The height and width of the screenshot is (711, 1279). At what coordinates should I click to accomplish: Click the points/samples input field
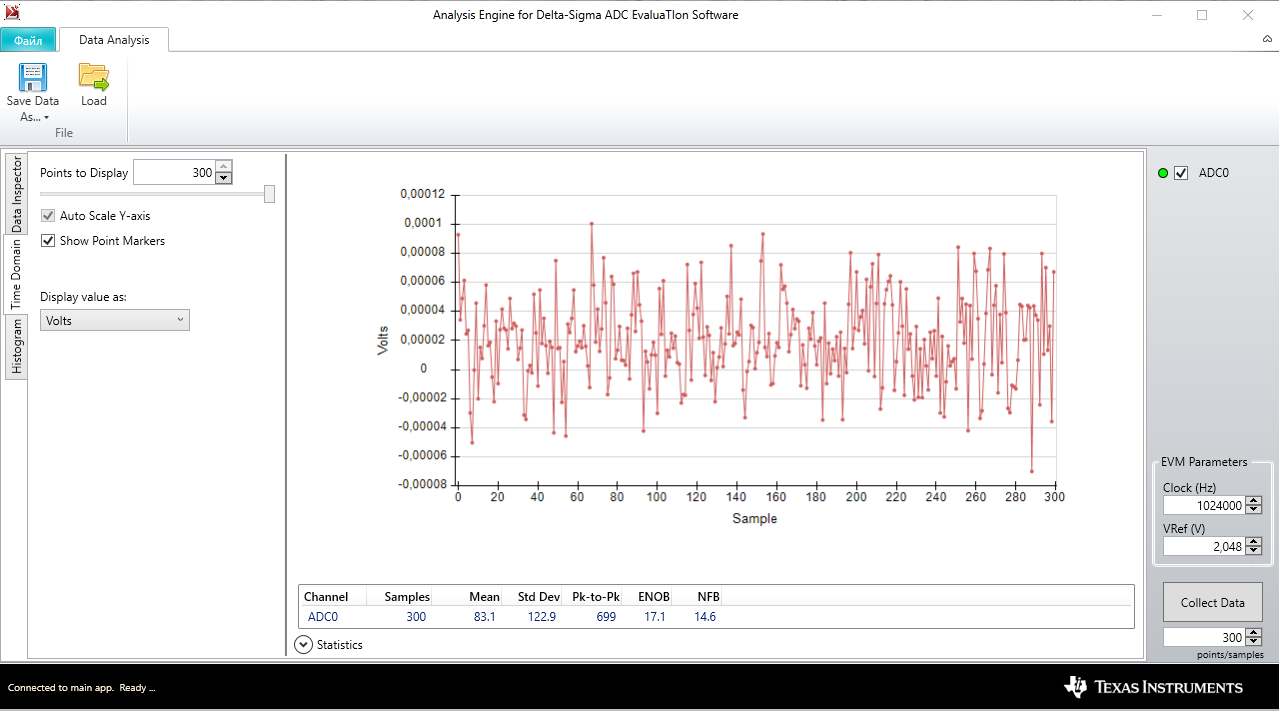coord(1204,638)
